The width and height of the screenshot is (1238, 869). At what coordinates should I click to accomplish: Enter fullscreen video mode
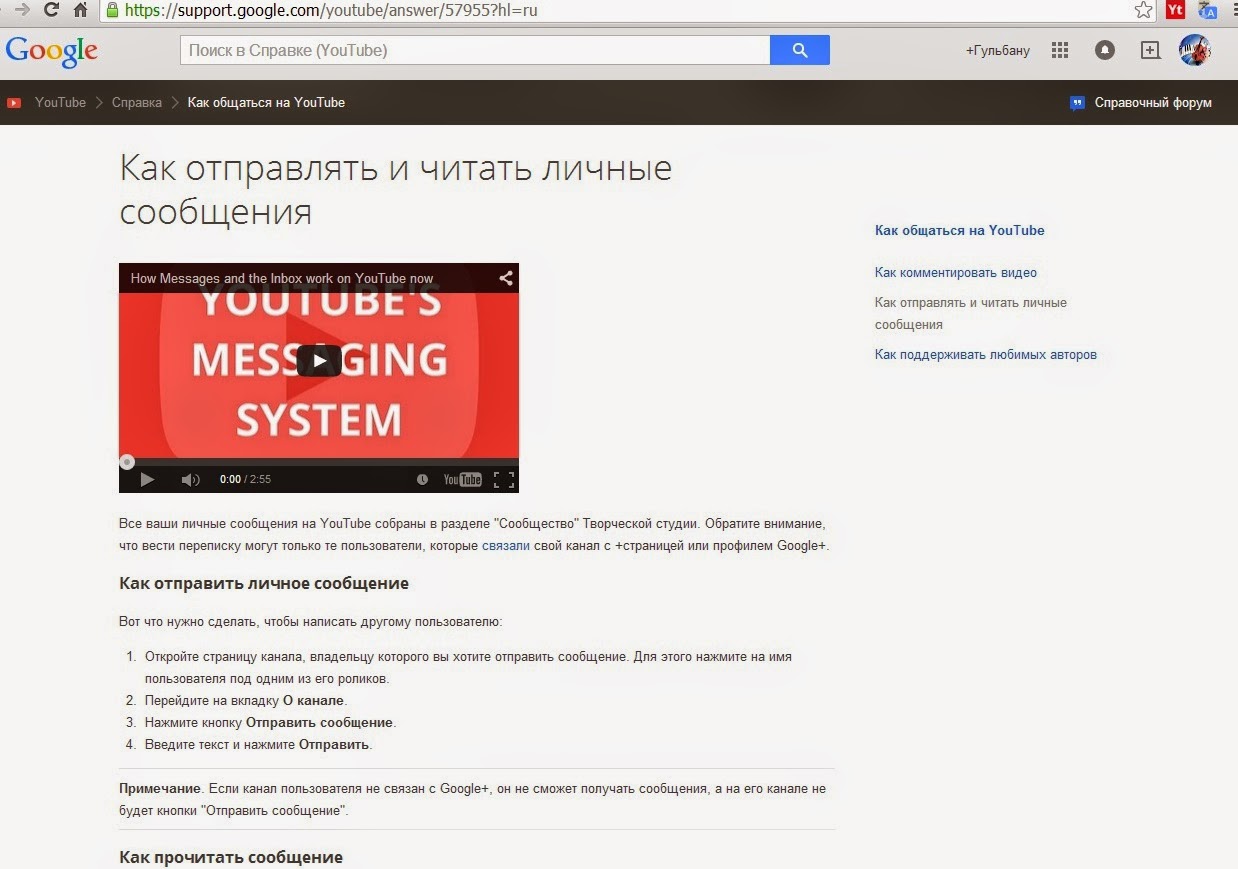click(x=504, y=480)
